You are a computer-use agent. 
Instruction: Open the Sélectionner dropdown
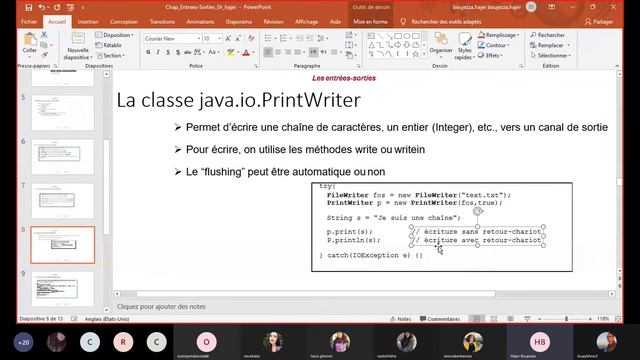tap(551, 56)
